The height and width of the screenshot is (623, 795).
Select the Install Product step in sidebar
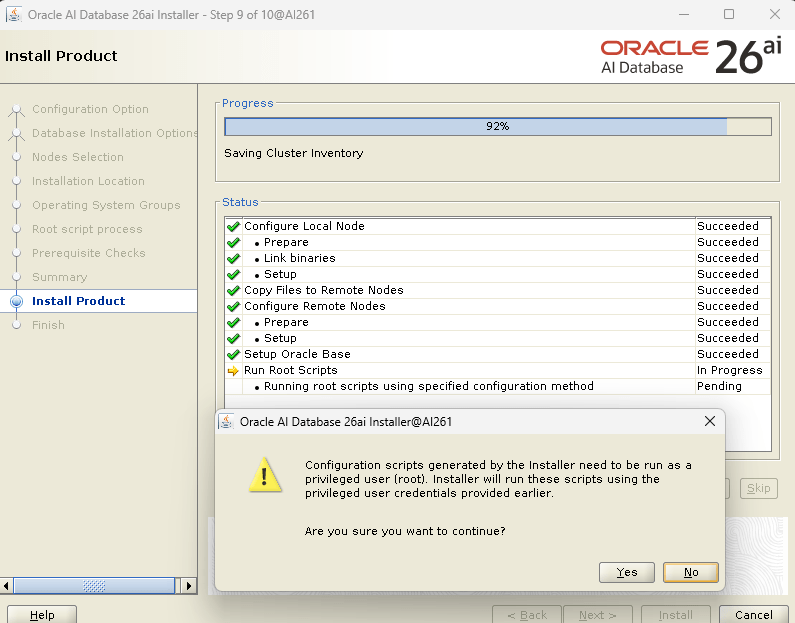coord(78,301)
